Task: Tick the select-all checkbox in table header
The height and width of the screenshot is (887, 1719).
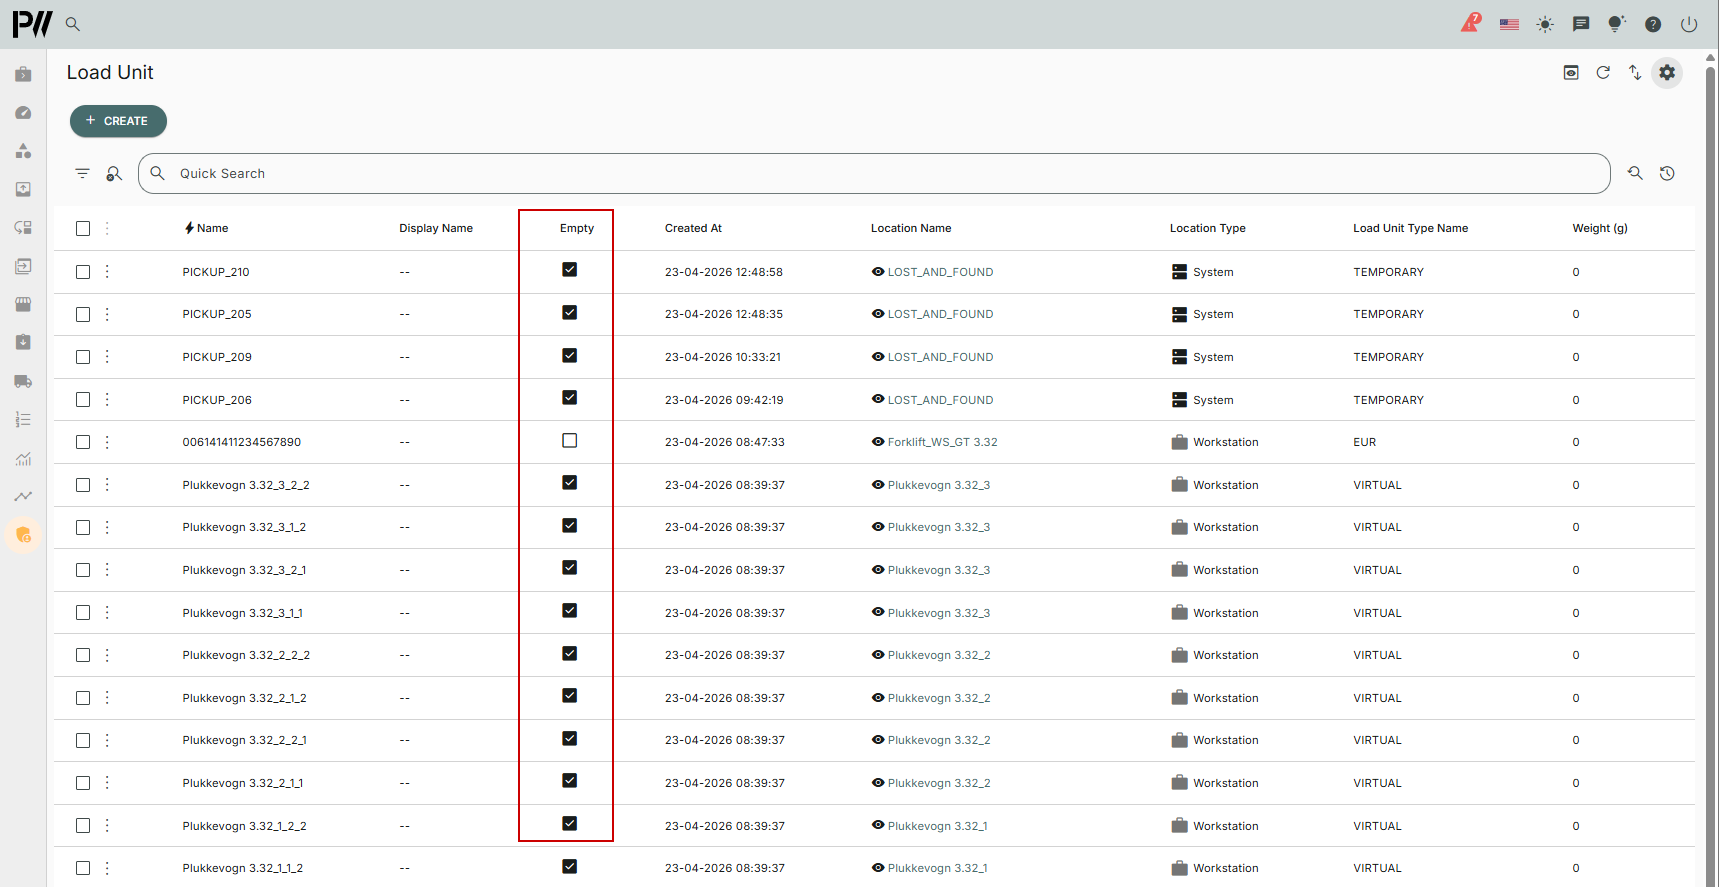Action: pyautogui.click(x=83, y=228)
